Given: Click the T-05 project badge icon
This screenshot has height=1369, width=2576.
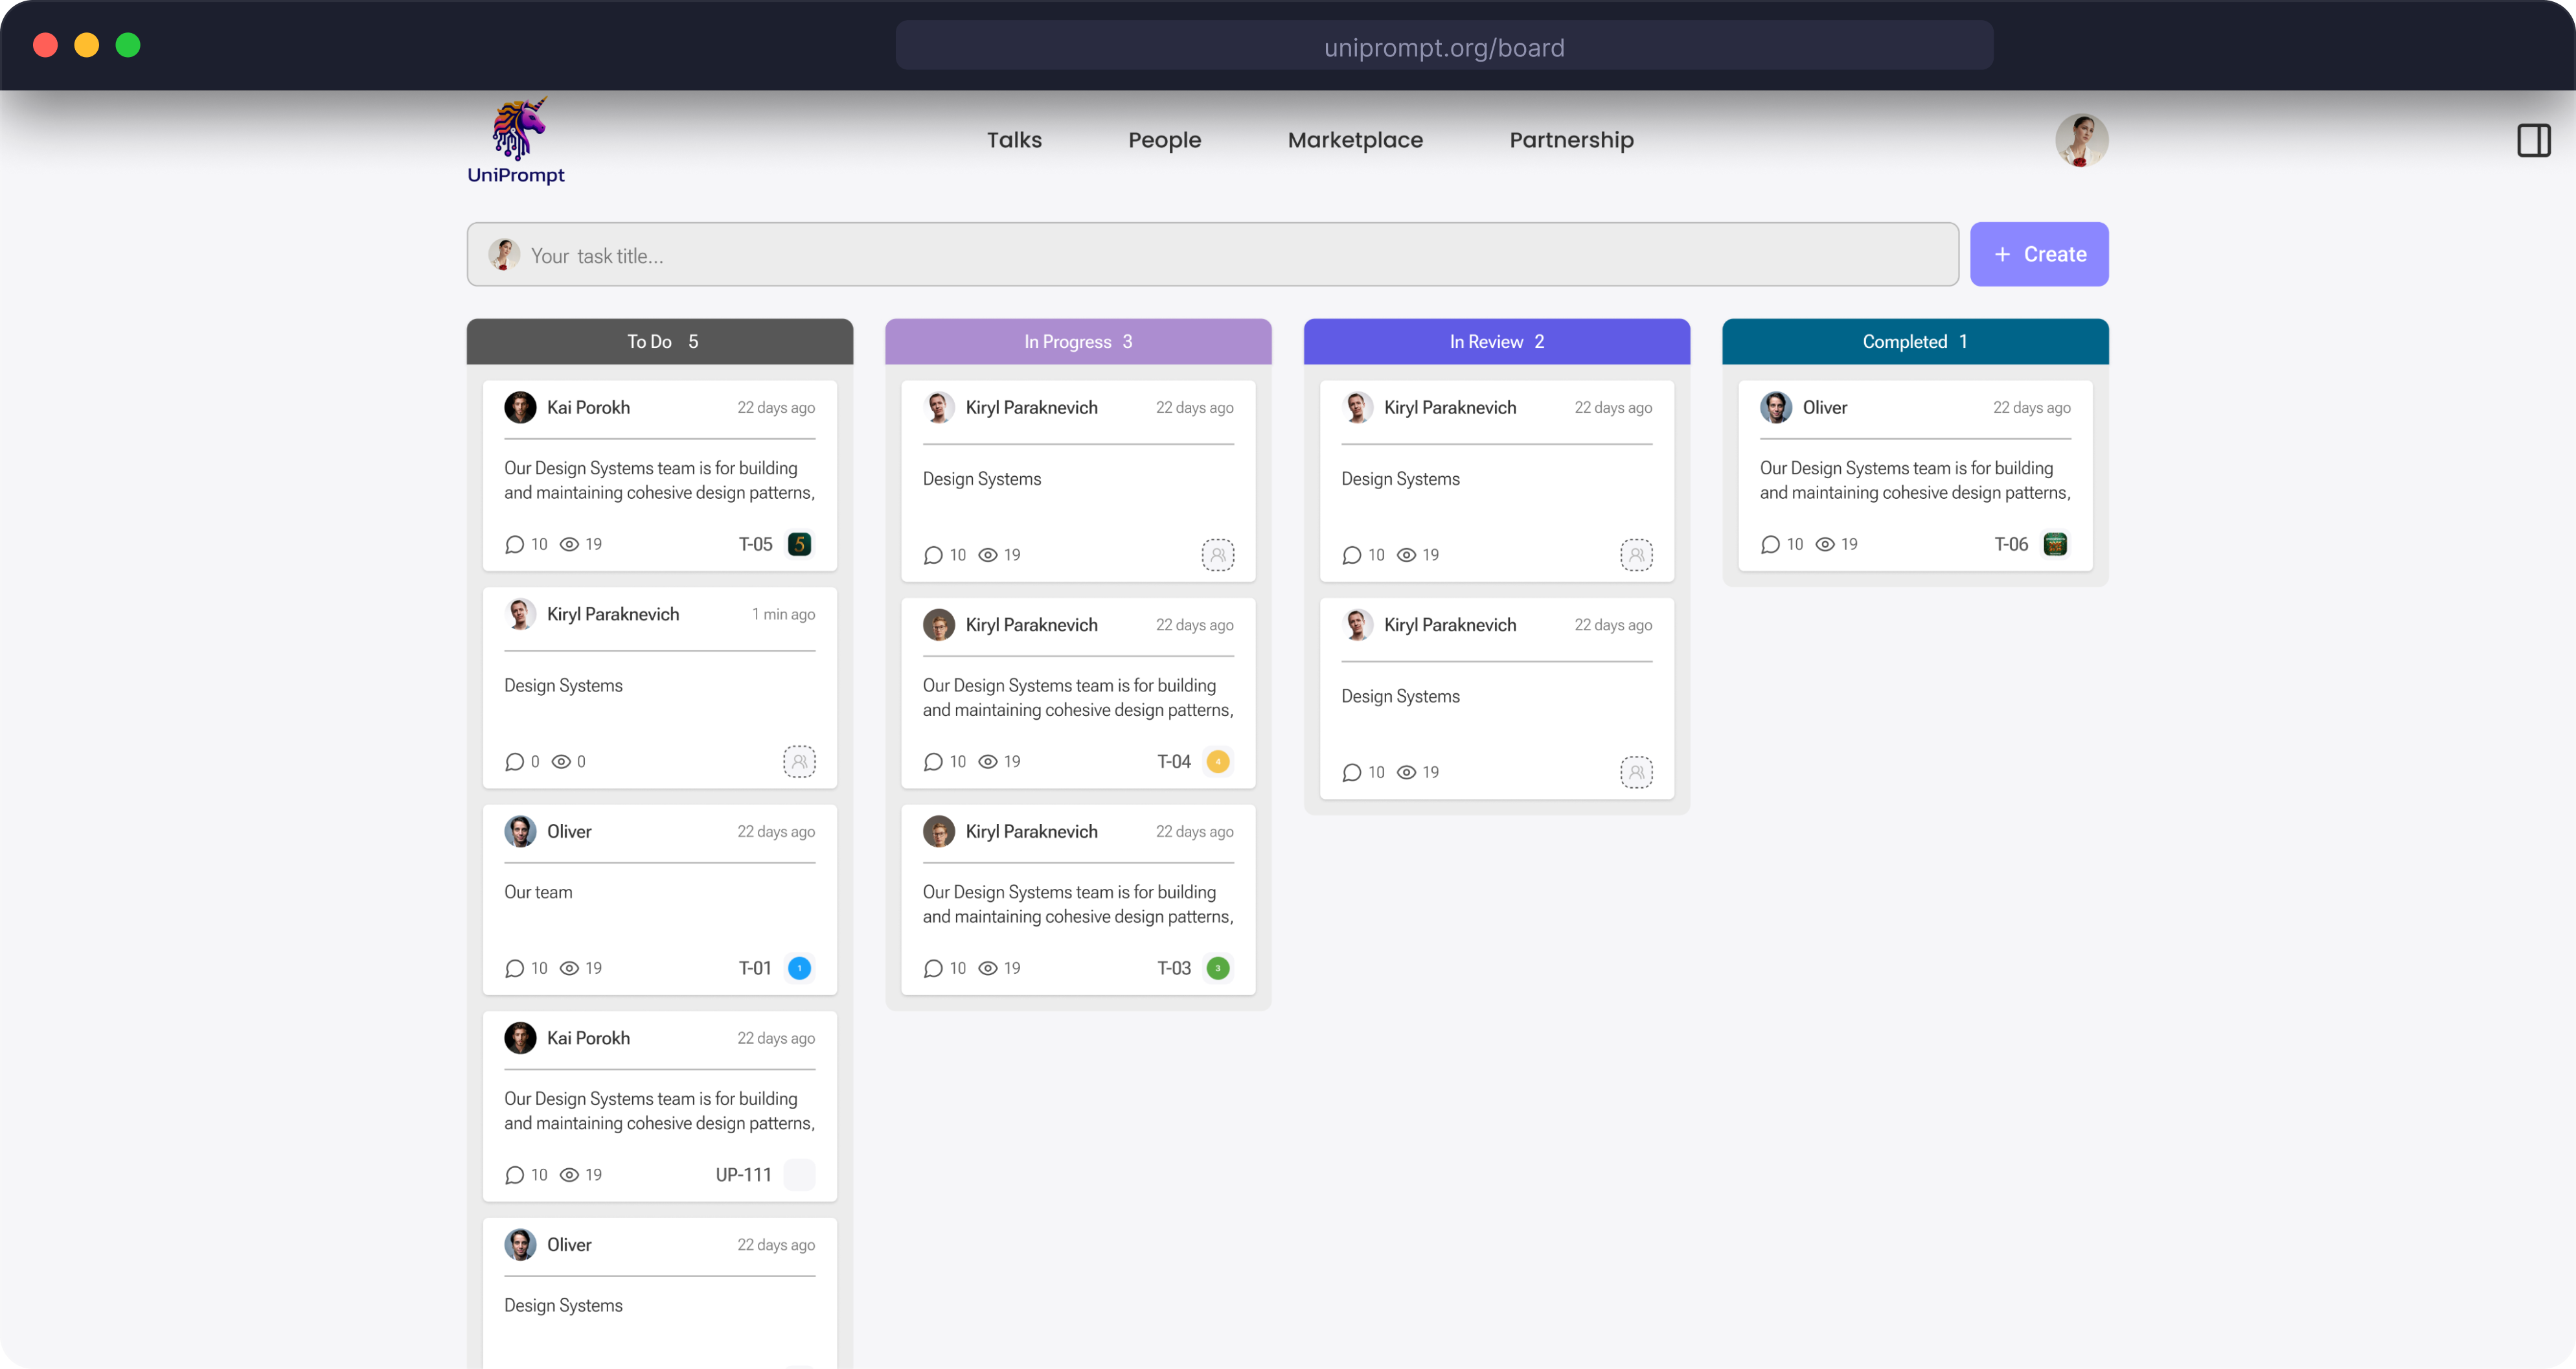Looking at the screenshot, I should pos(799,544).
